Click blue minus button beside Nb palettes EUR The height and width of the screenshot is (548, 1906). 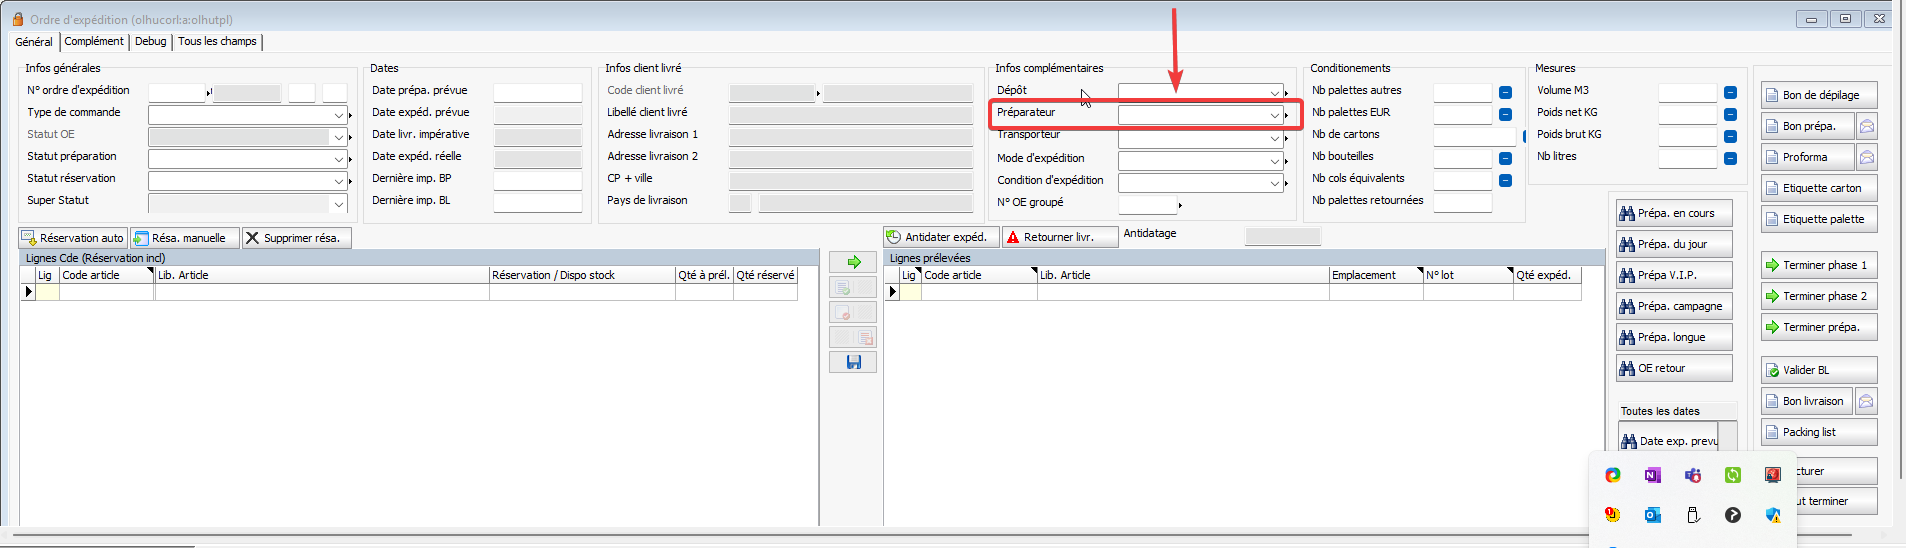1505,114
